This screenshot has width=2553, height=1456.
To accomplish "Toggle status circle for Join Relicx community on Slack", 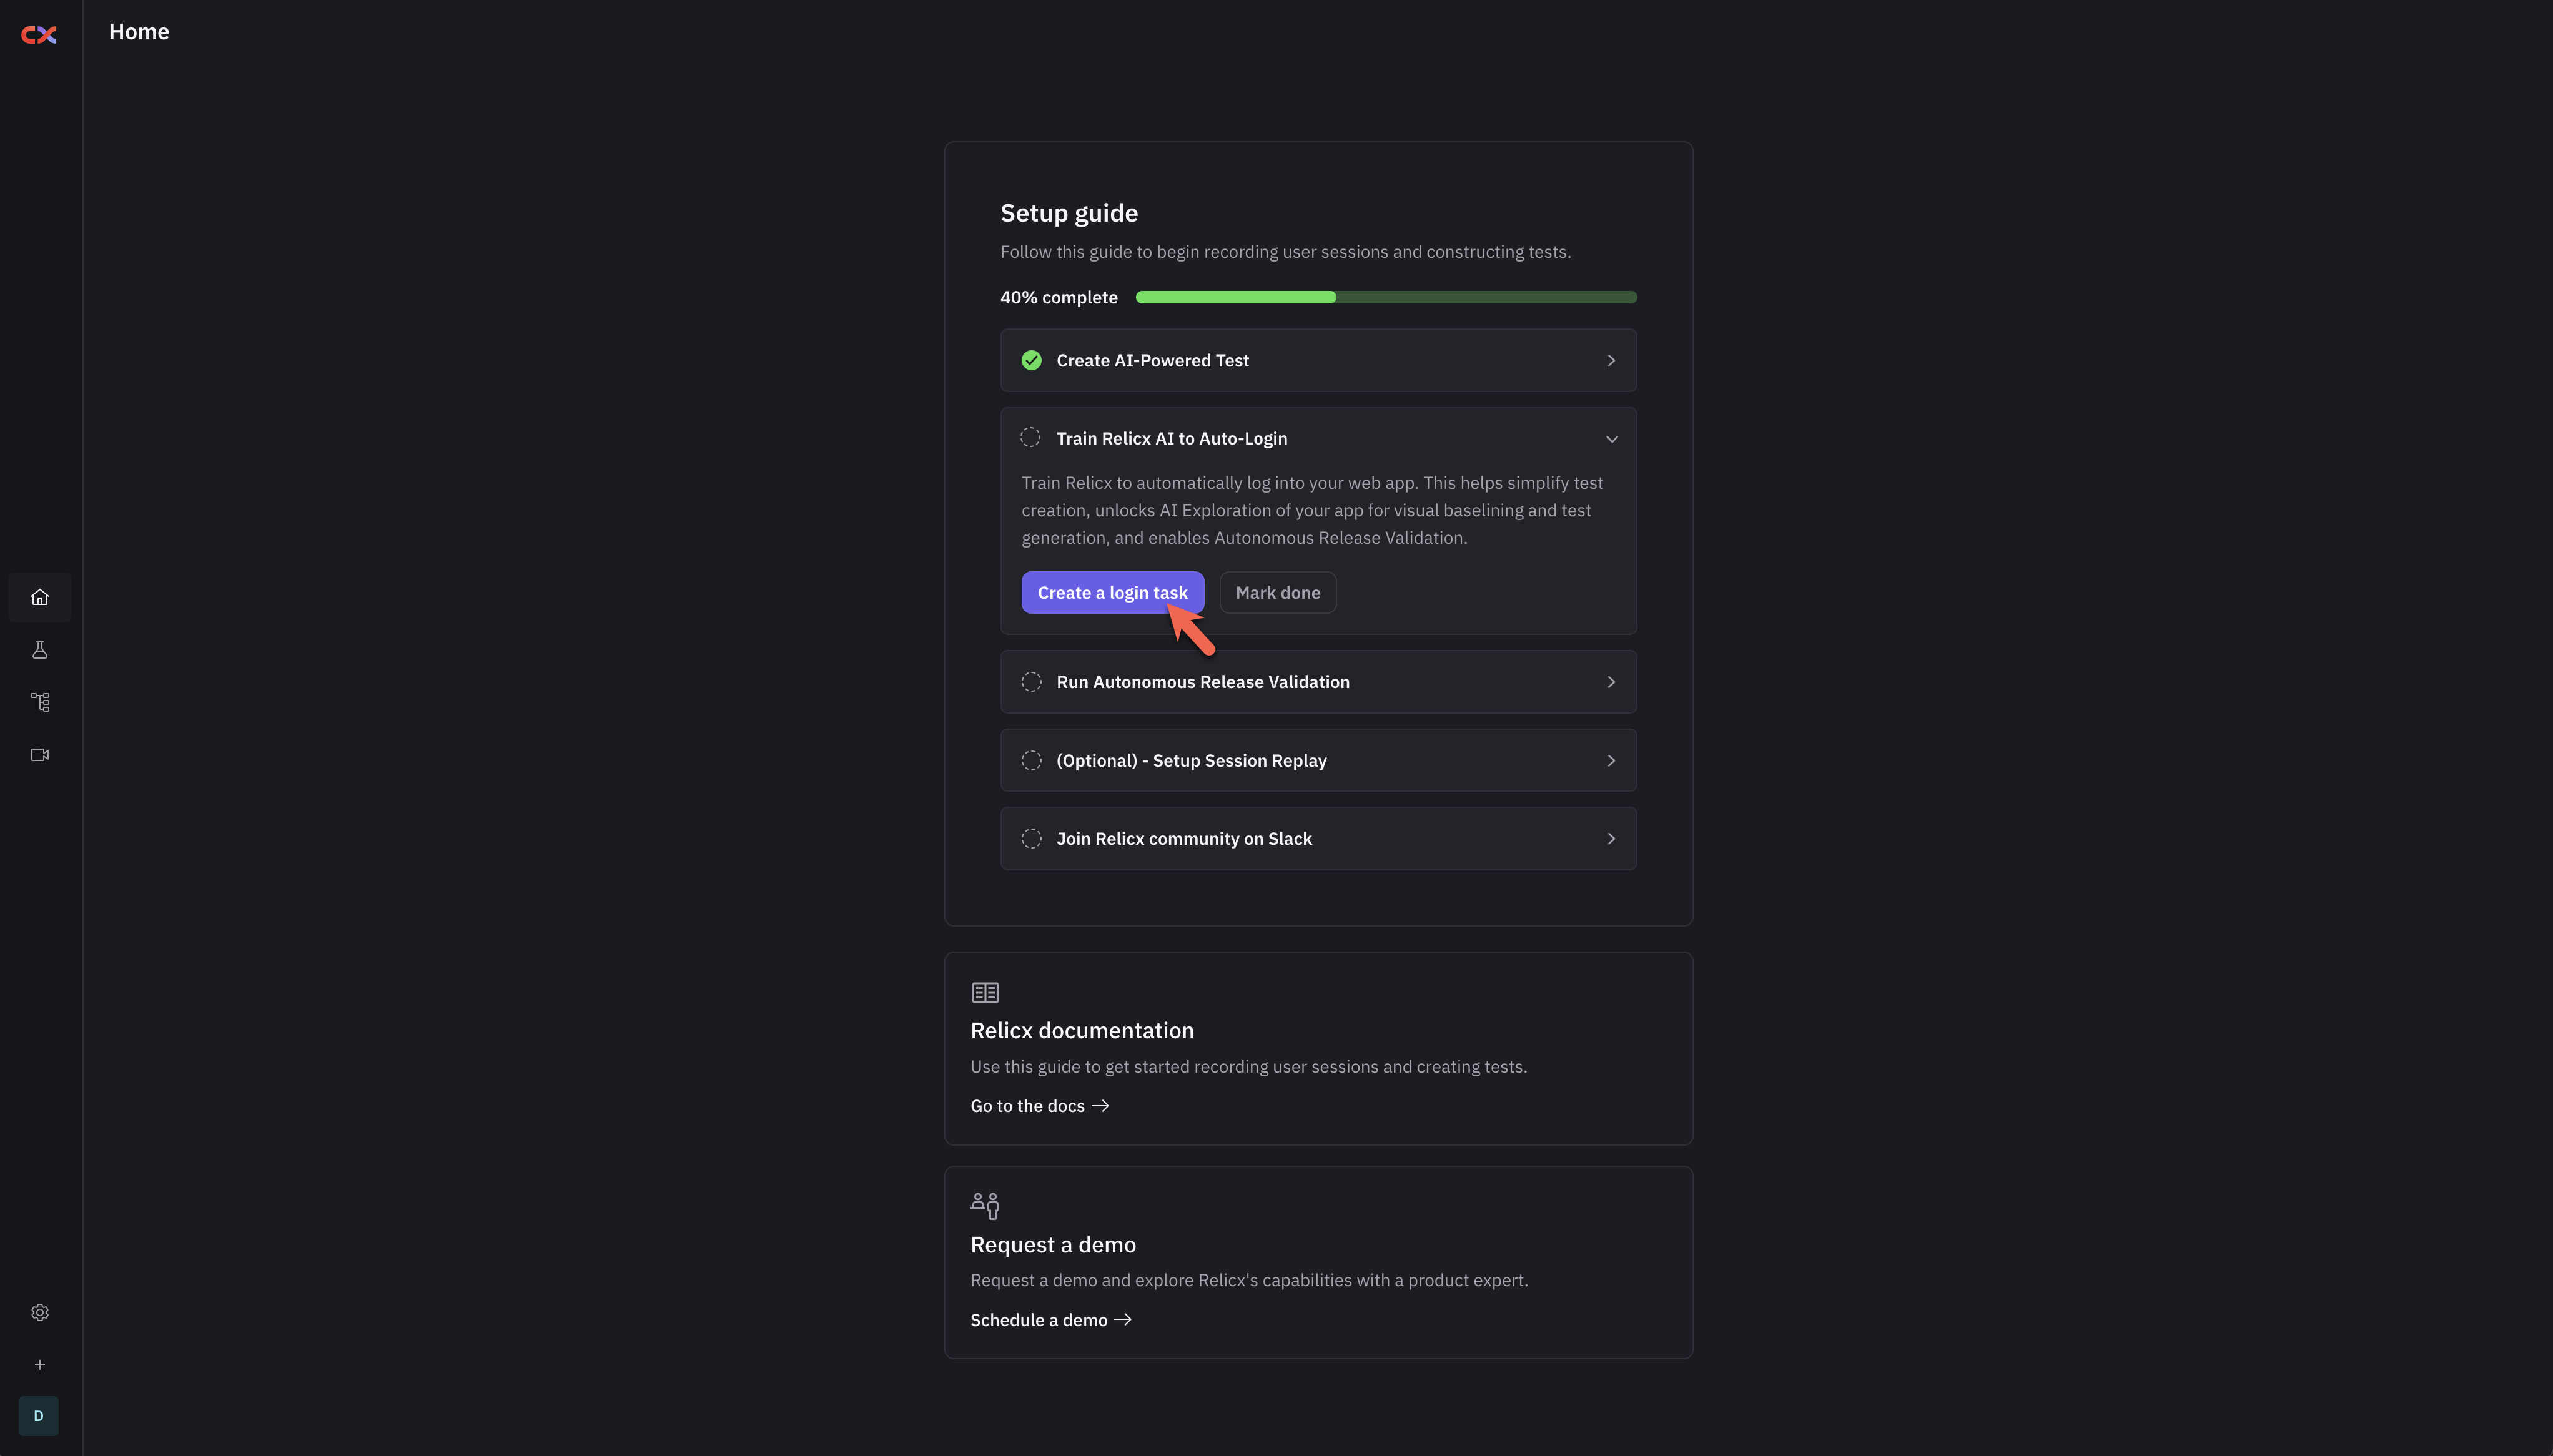I will (x=1032, y=839).
